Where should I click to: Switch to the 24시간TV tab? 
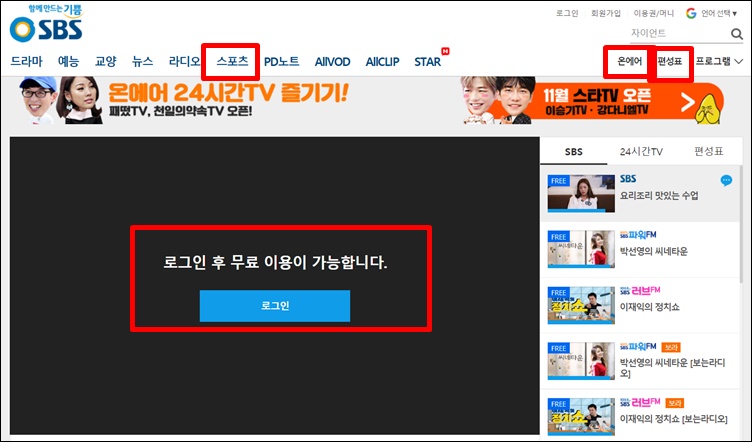point(641,152)
